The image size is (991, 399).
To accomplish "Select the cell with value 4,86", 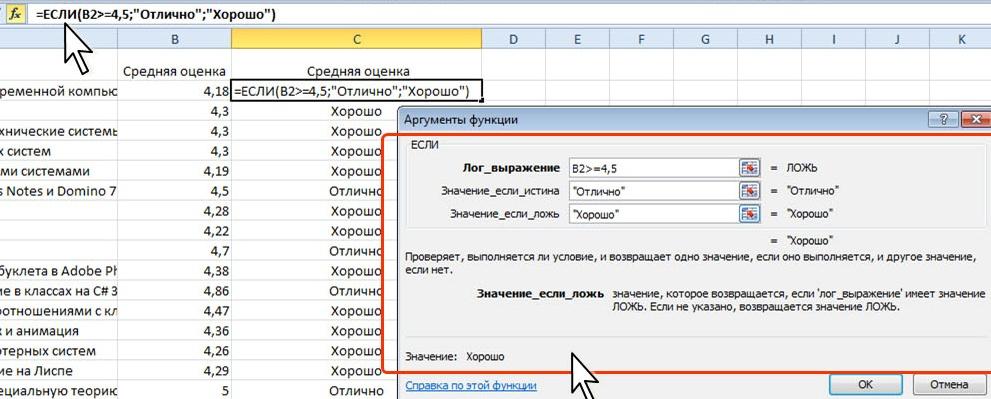I will (174, 290).
